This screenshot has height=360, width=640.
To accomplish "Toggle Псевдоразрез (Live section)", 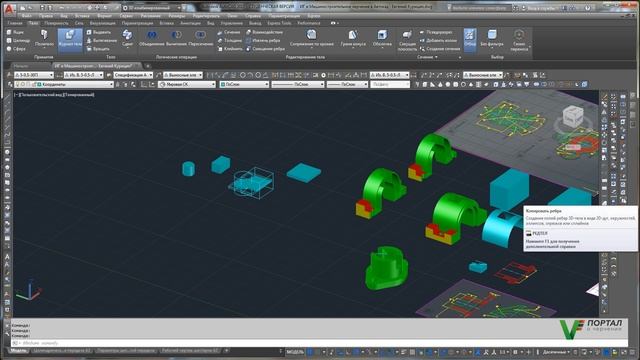I will 436,32.
